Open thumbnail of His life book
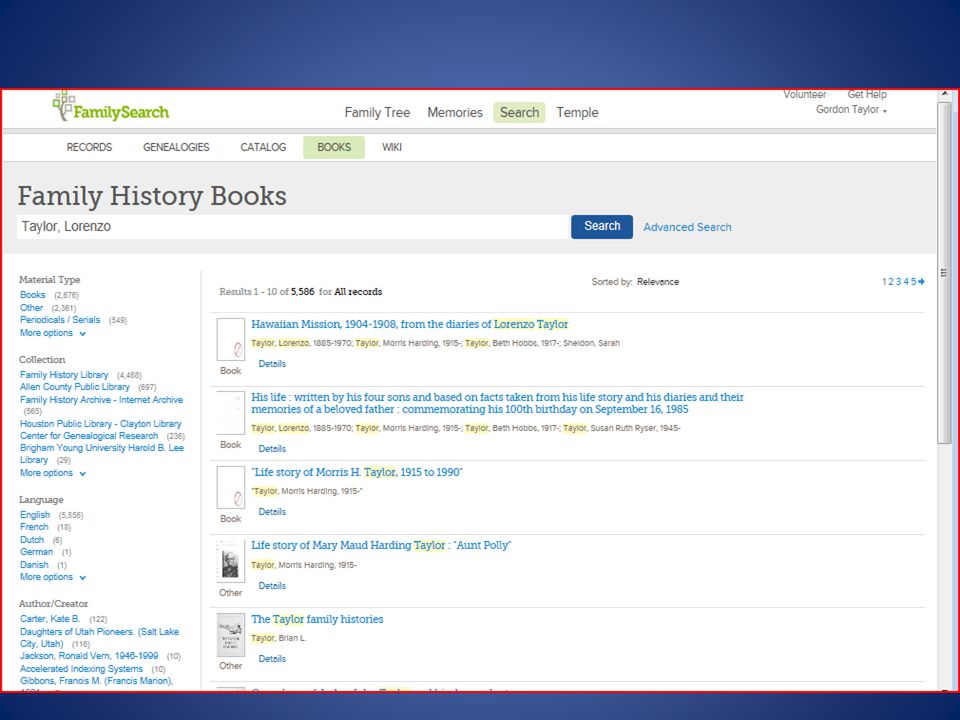Viewport: 960px width, 720px height. [231, 413]
